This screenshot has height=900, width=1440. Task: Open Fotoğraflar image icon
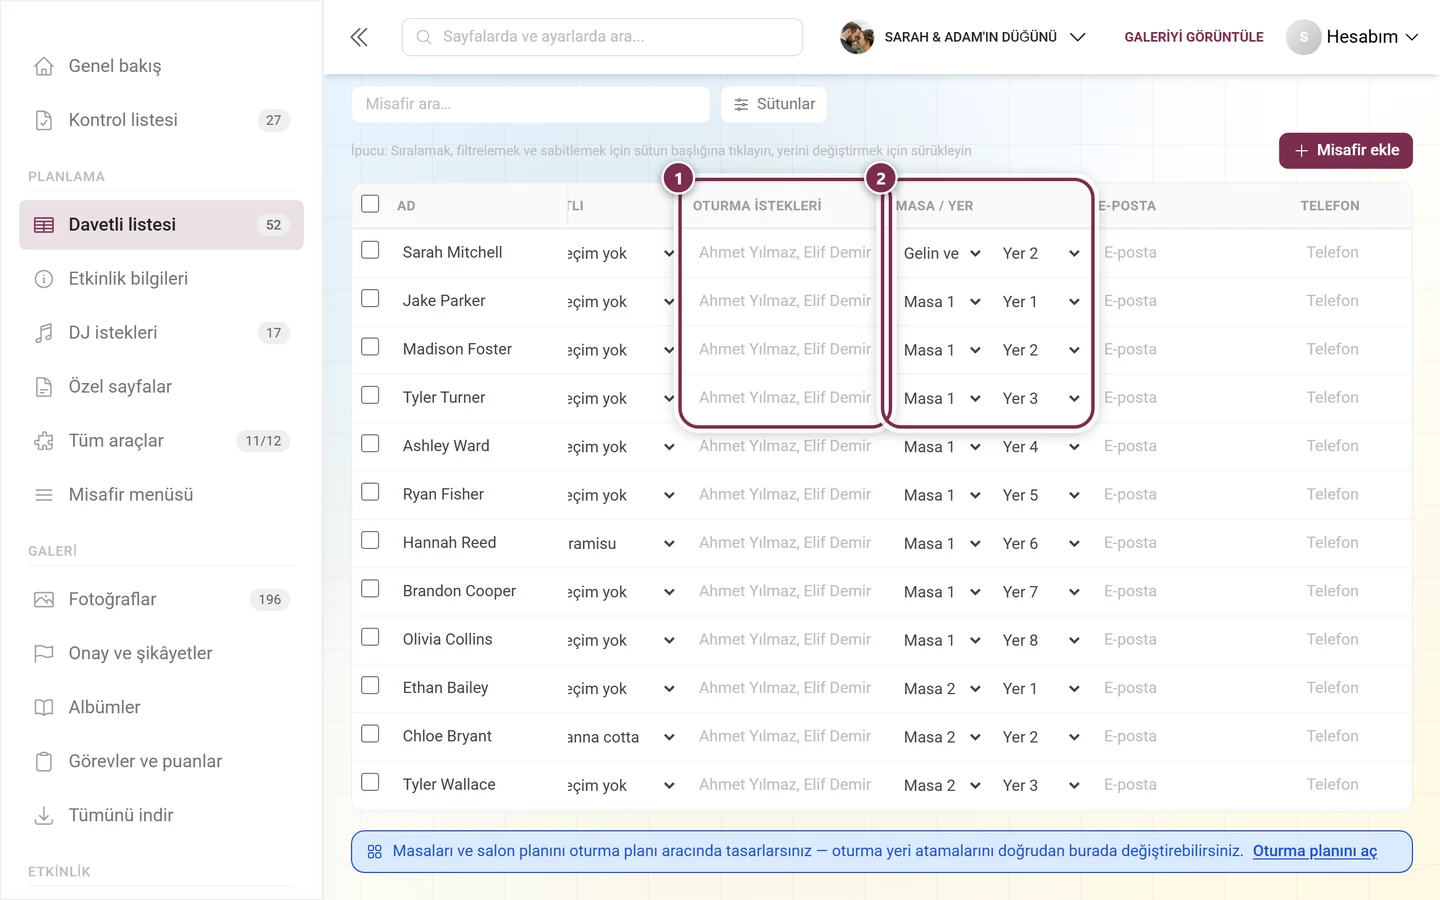[44, 600]
